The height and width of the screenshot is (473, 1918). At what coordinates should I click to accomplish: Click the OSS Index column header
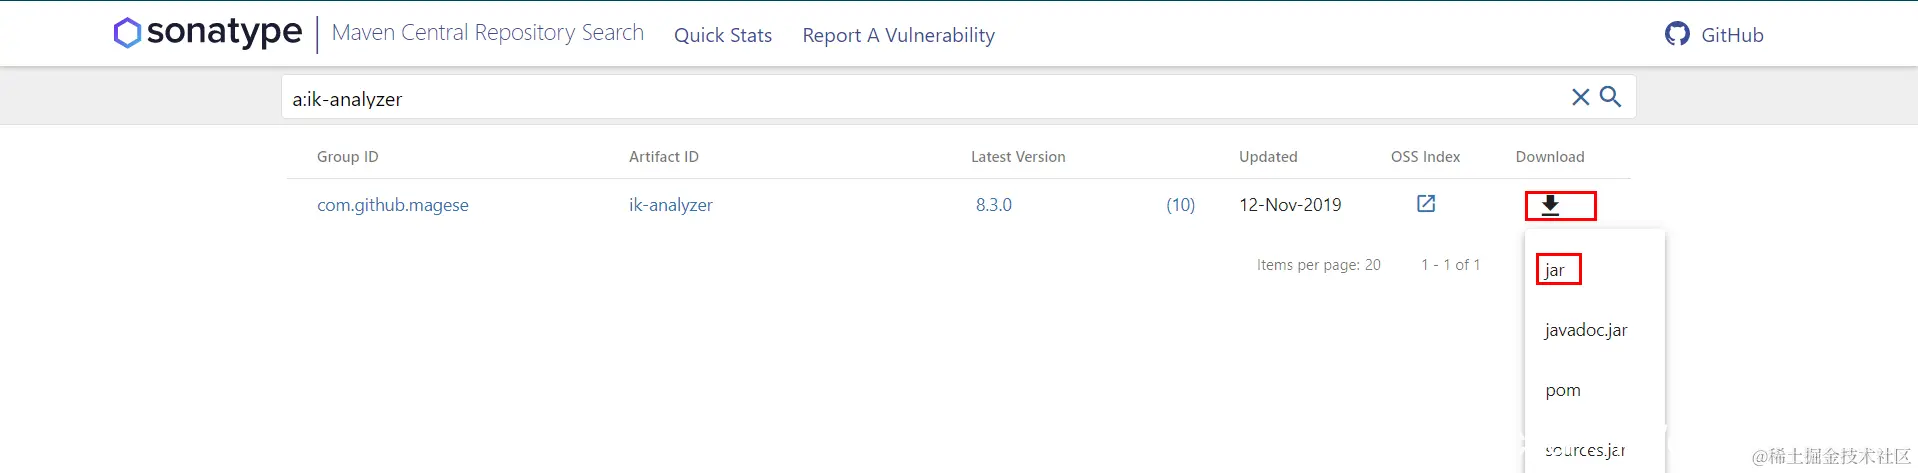pyautogui.click(x=1426, y=157)
